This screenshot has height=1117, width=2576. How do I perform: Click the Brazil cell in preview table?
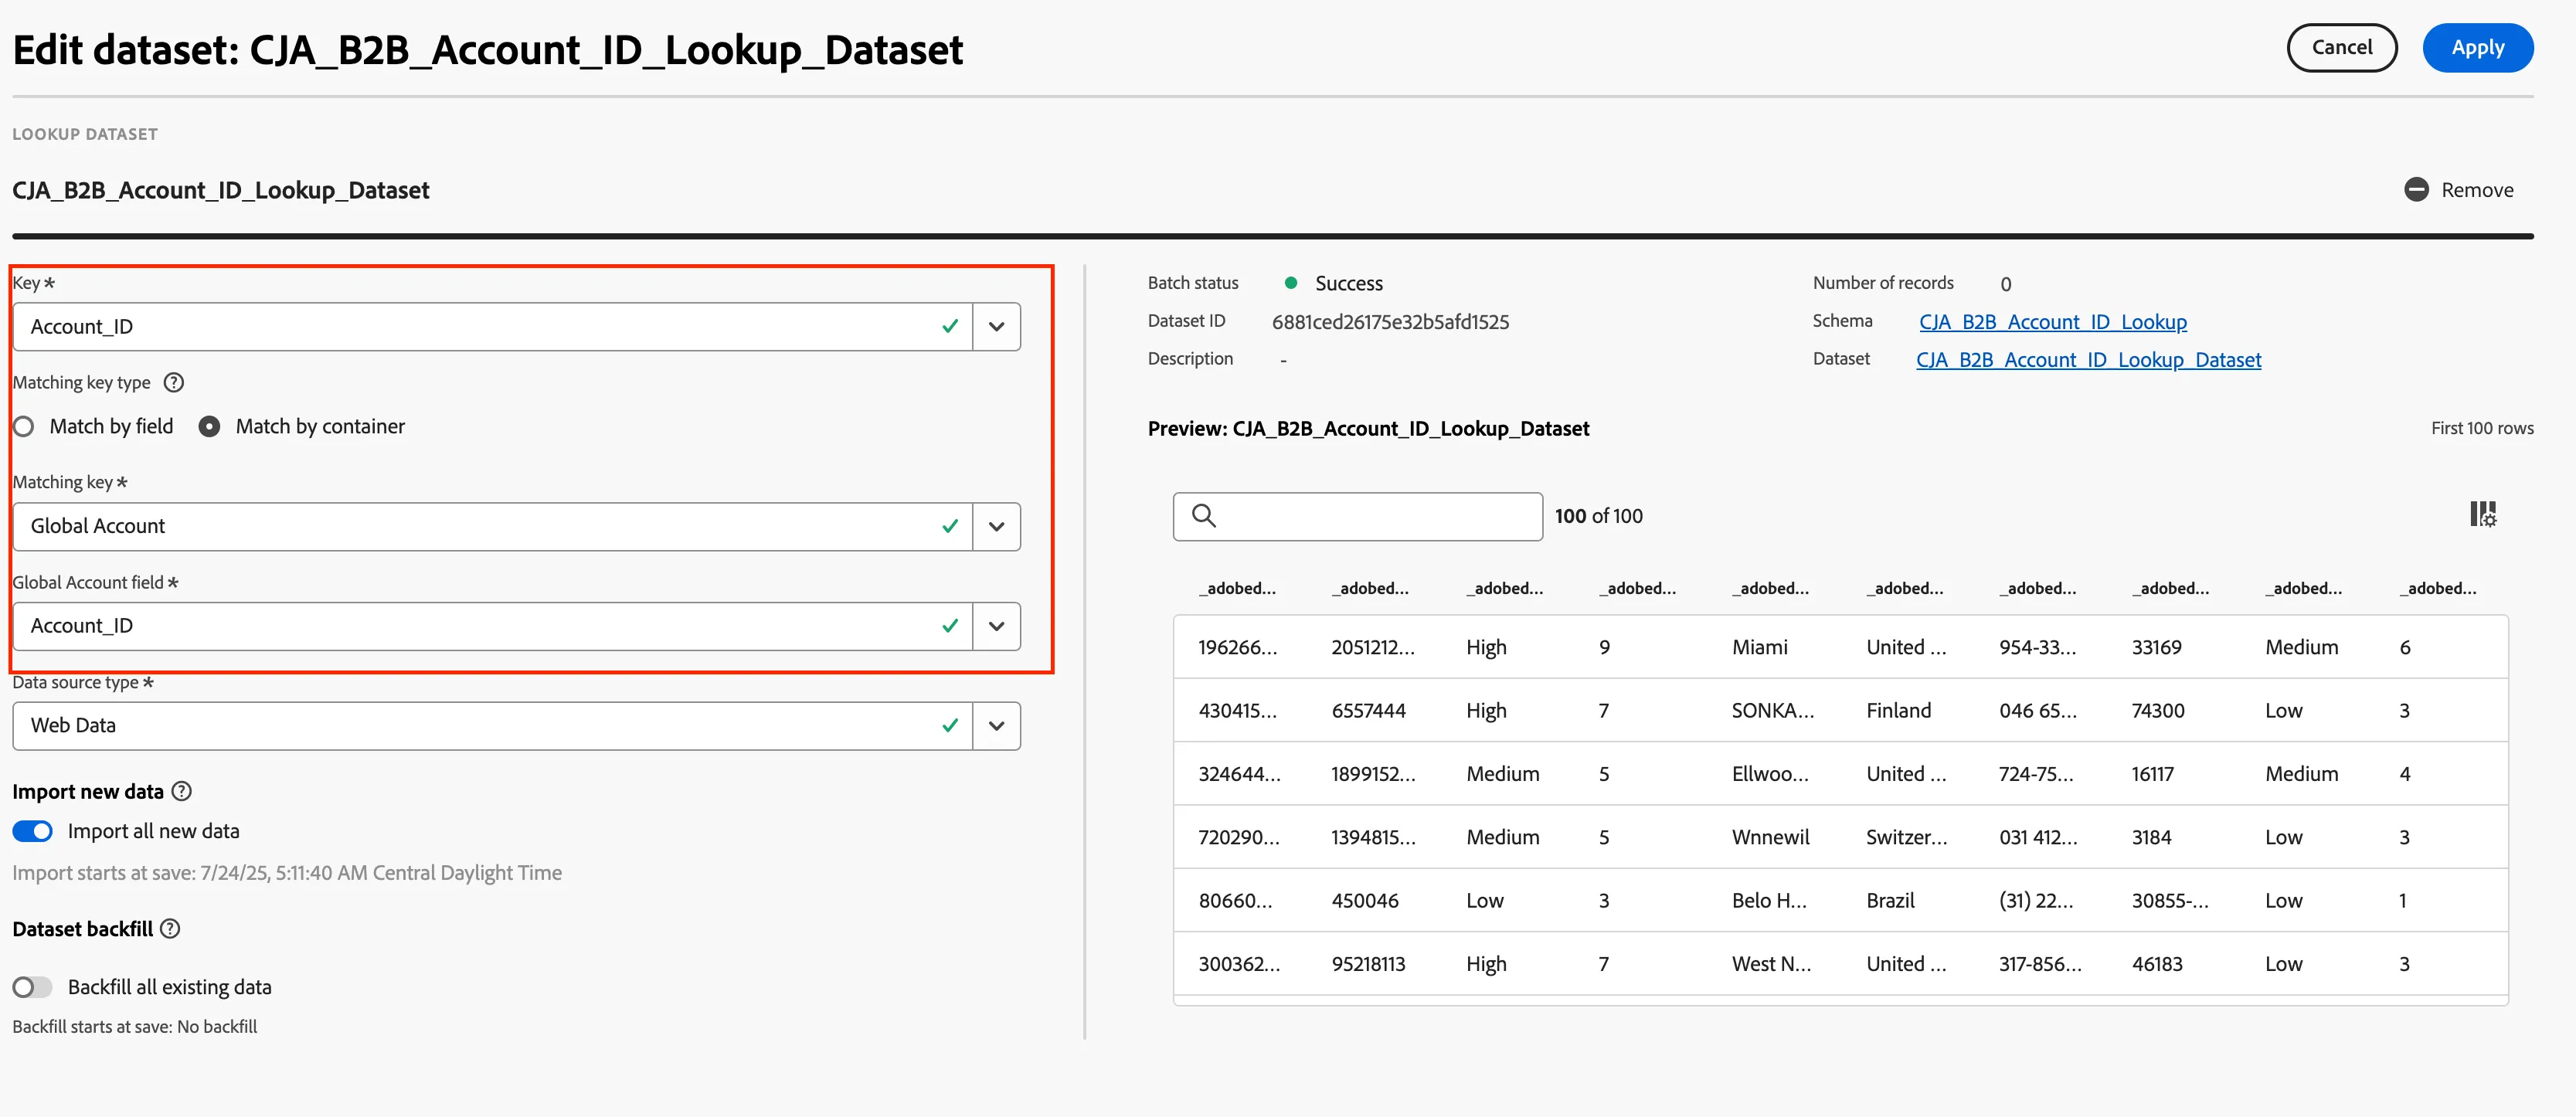point(1890,901)
